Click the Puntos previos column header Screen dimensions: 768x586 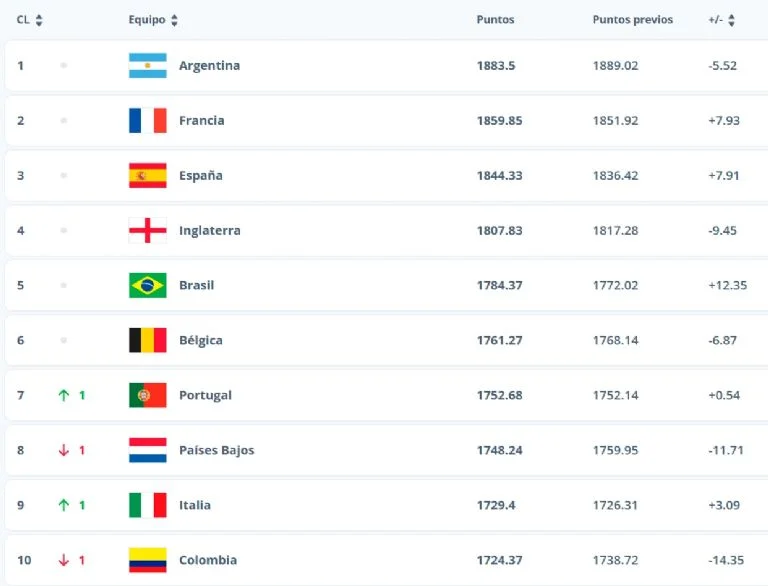click(632, 20)
